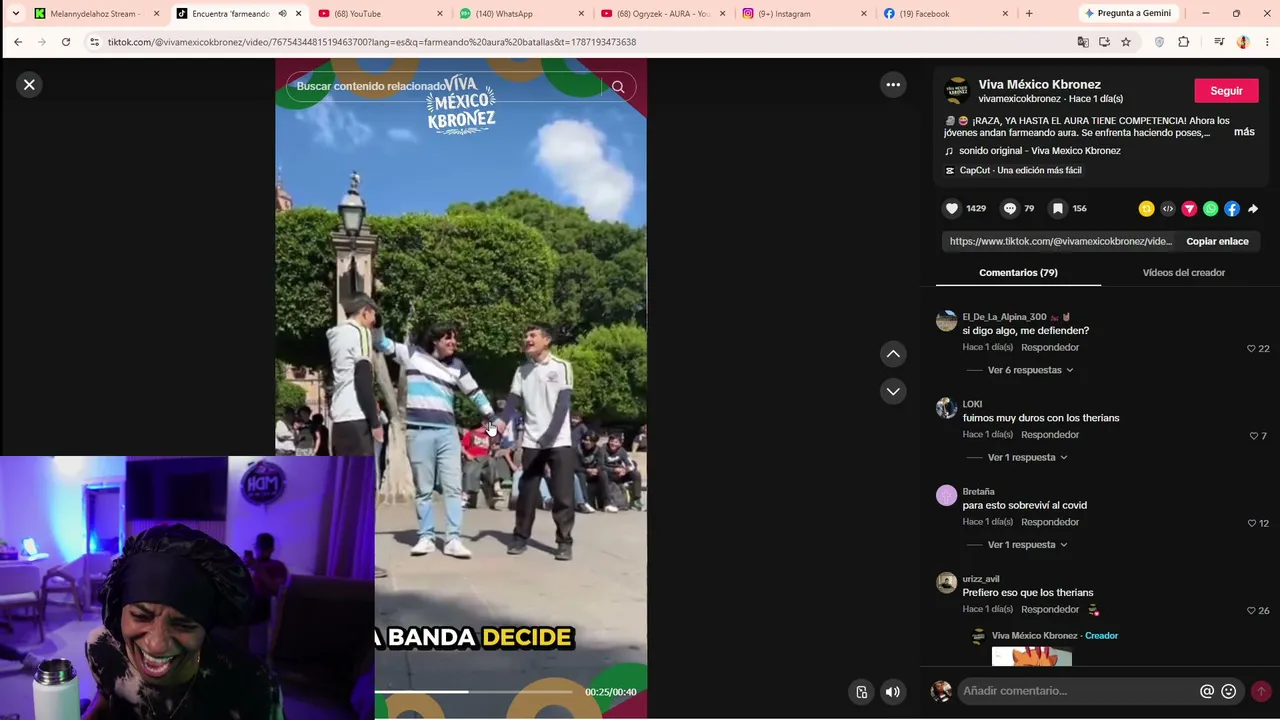Open more share options arrow
This screenshot has width=1280, height=720.
pos(1253,209)
